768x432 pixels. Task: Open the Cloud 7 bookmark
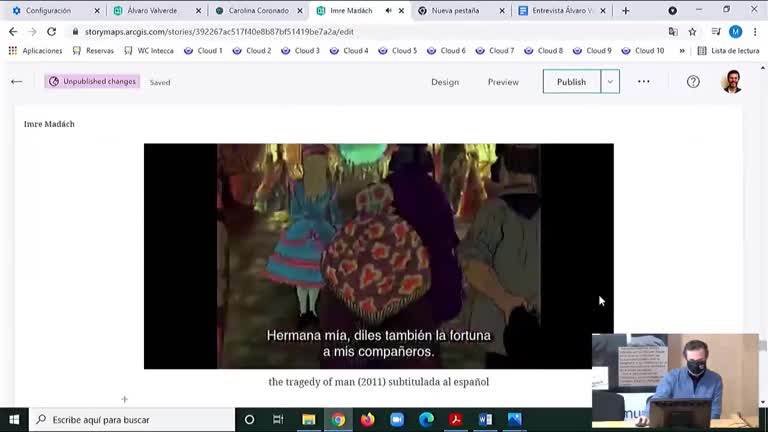[495, 50]
